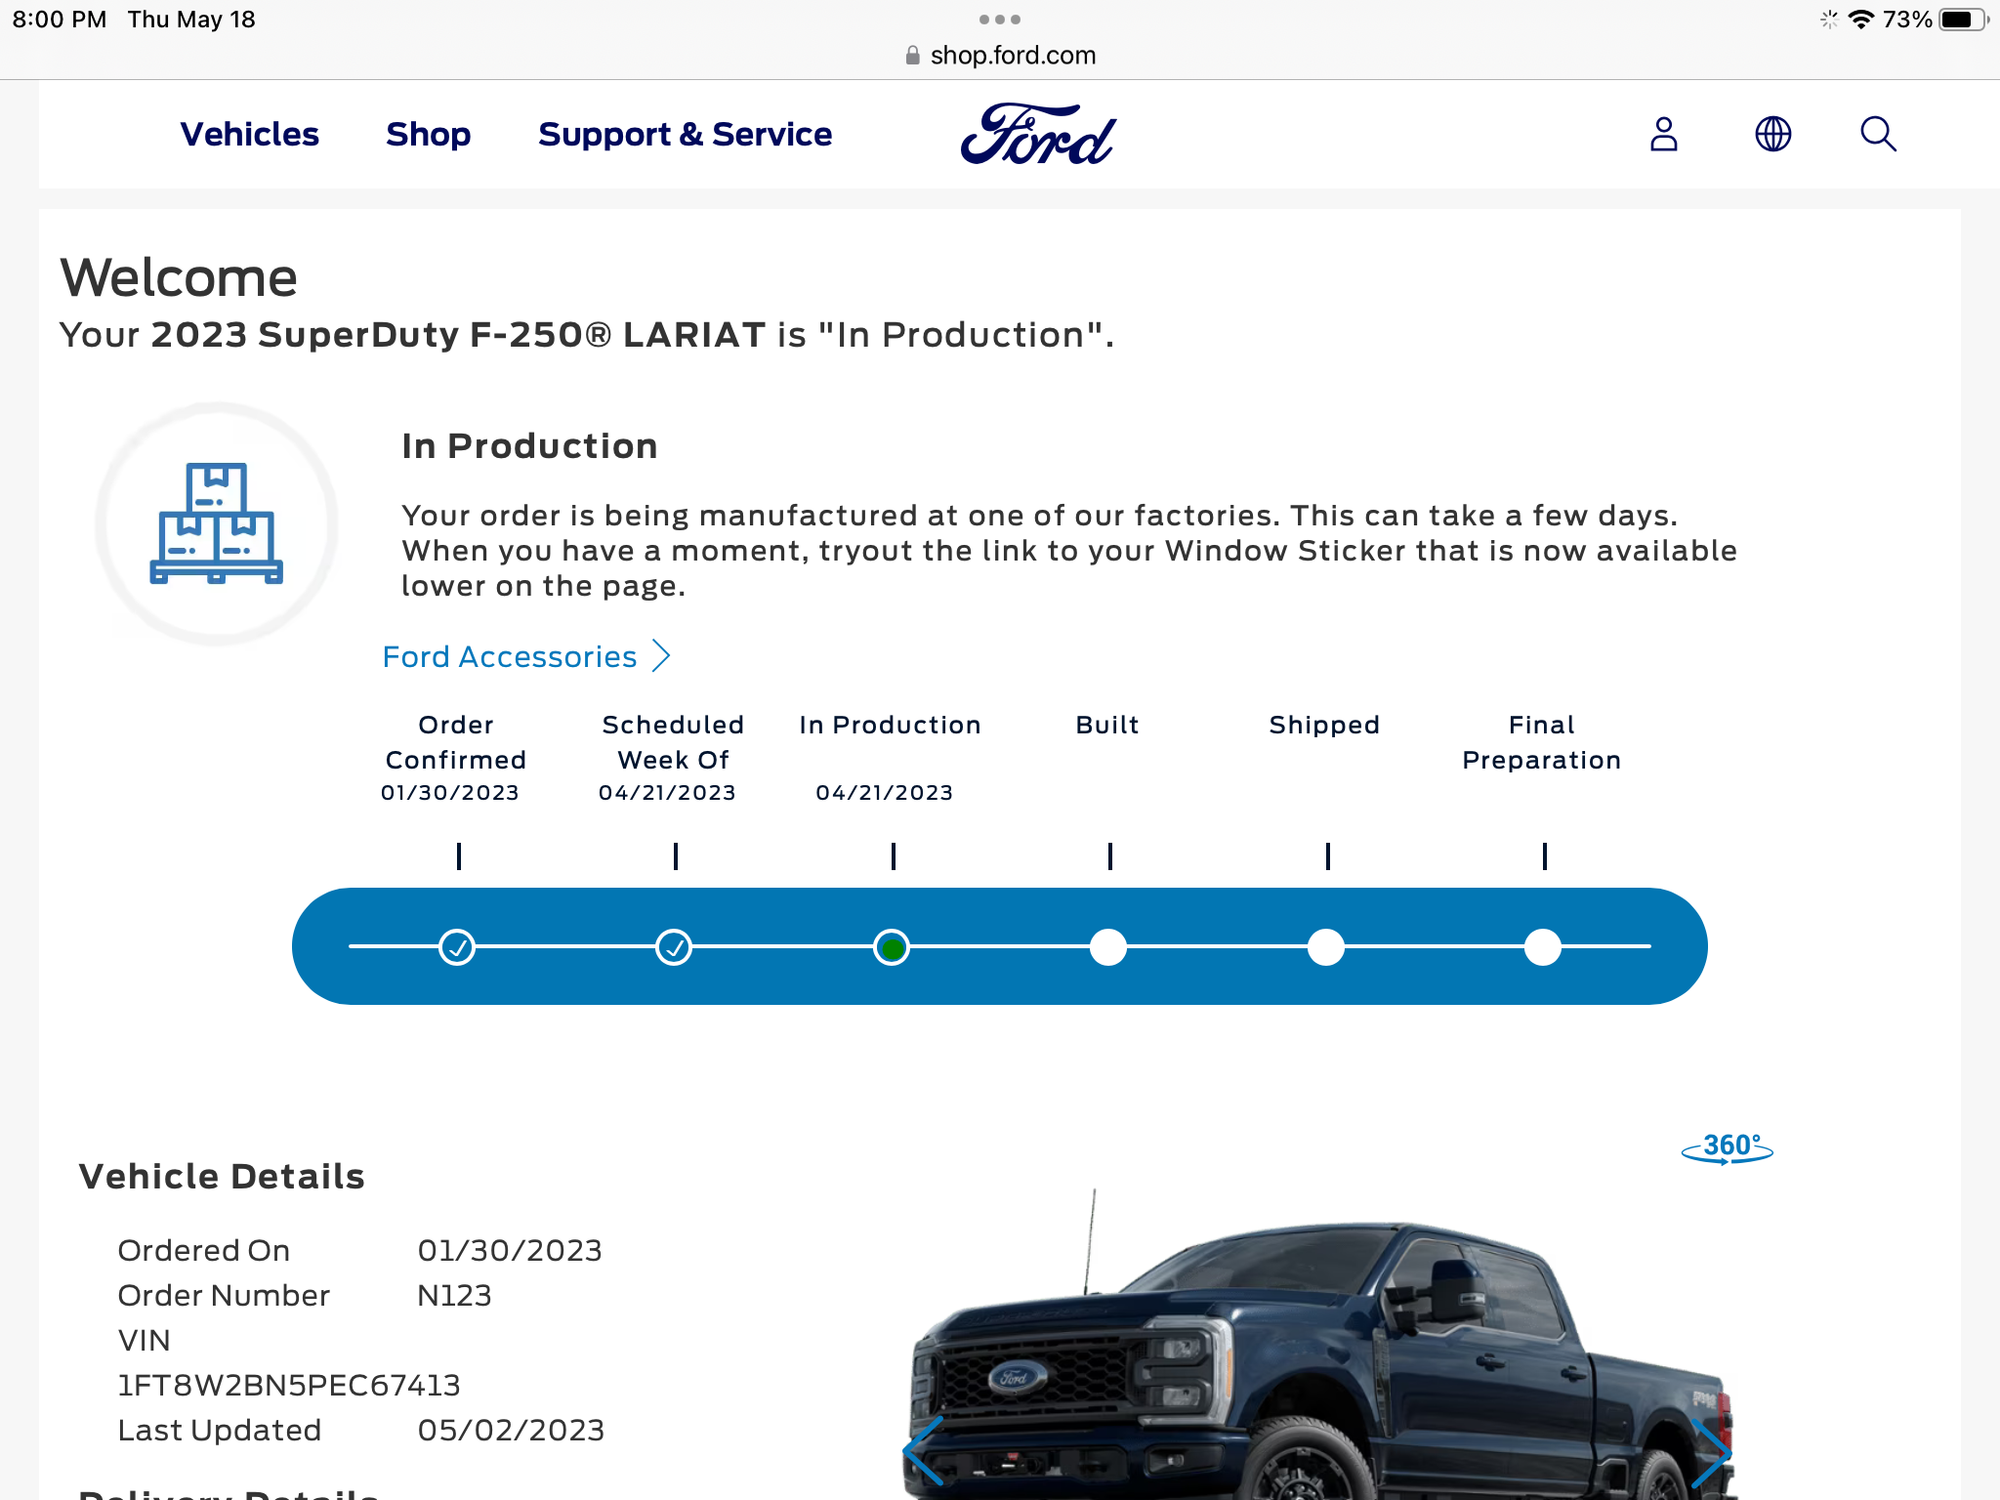The height and width of the screenshot is (1500, 2000).
Task: Activate the 360° vehicle view icon
Action: click(x=1729, y=1148)
